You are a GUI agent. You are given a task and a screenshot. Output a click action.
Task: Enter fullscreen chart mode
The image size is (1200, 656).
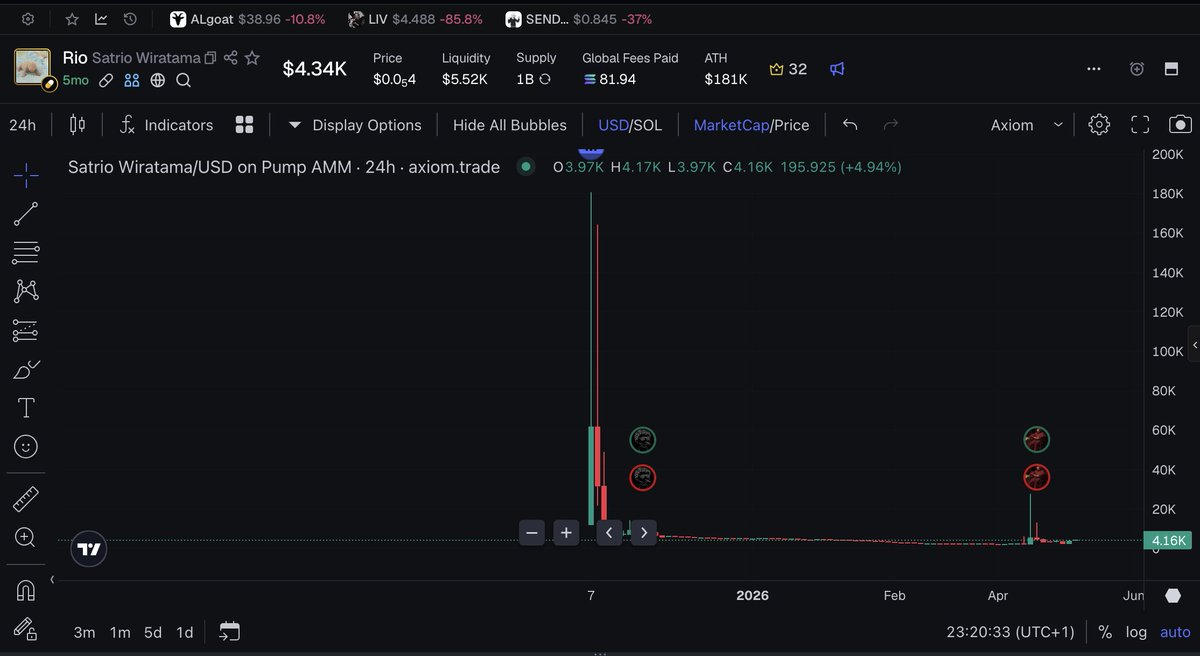click(1140, 125)
